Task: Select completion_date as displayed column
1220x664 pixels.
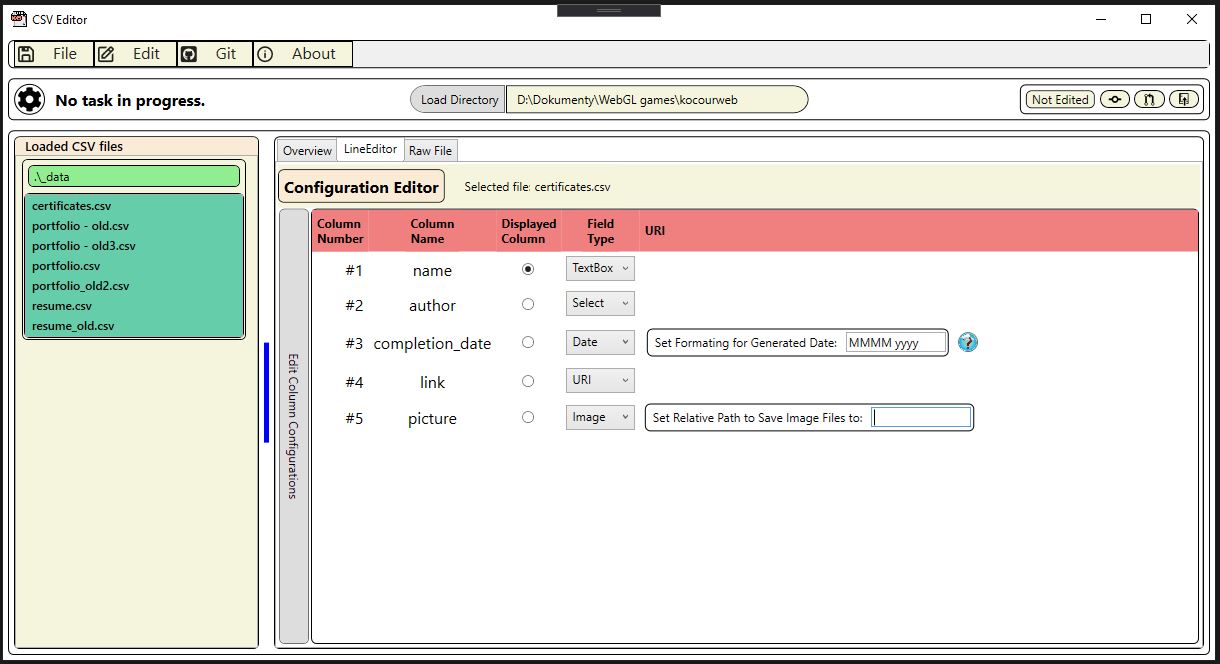Action: 528,342
